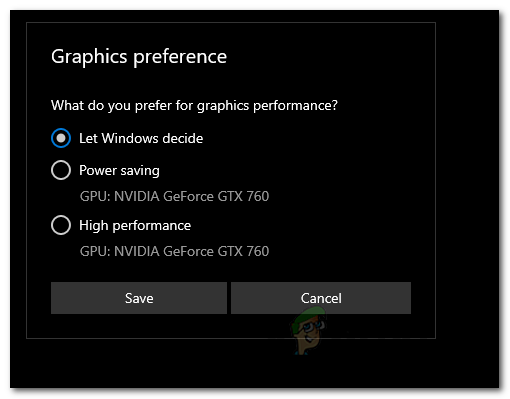Click the word Cancel on the right button
Viewport: 510px width, 399px height.
coord(321,298)
